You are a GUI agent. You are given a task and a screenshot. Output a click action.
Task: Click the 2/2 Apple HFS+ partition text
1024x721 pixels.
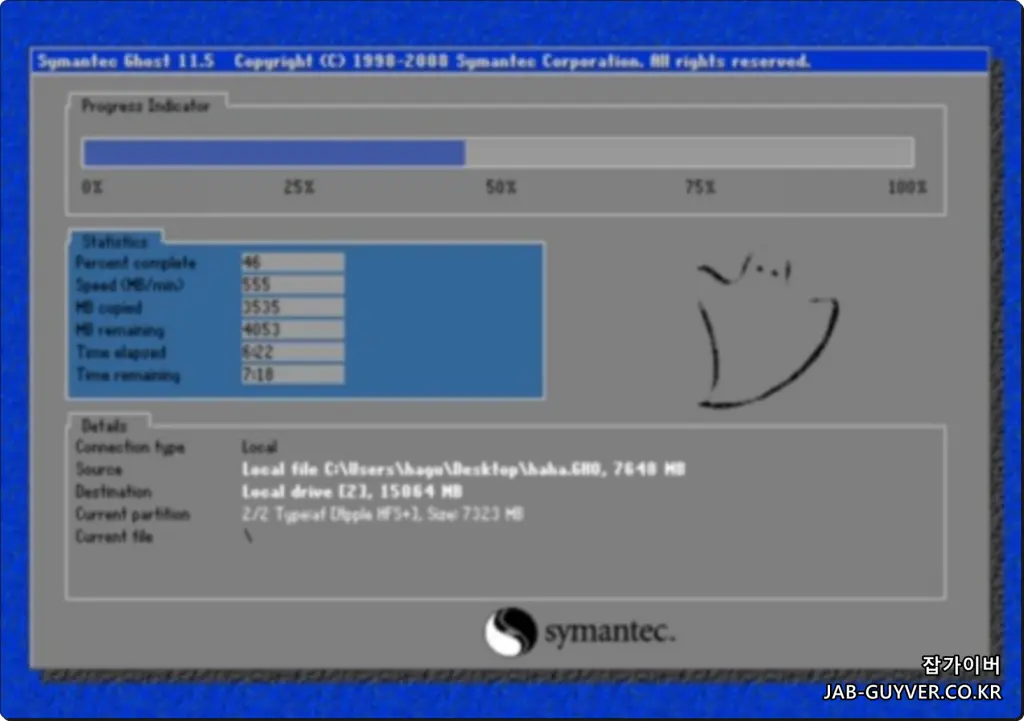click(383, 514)
